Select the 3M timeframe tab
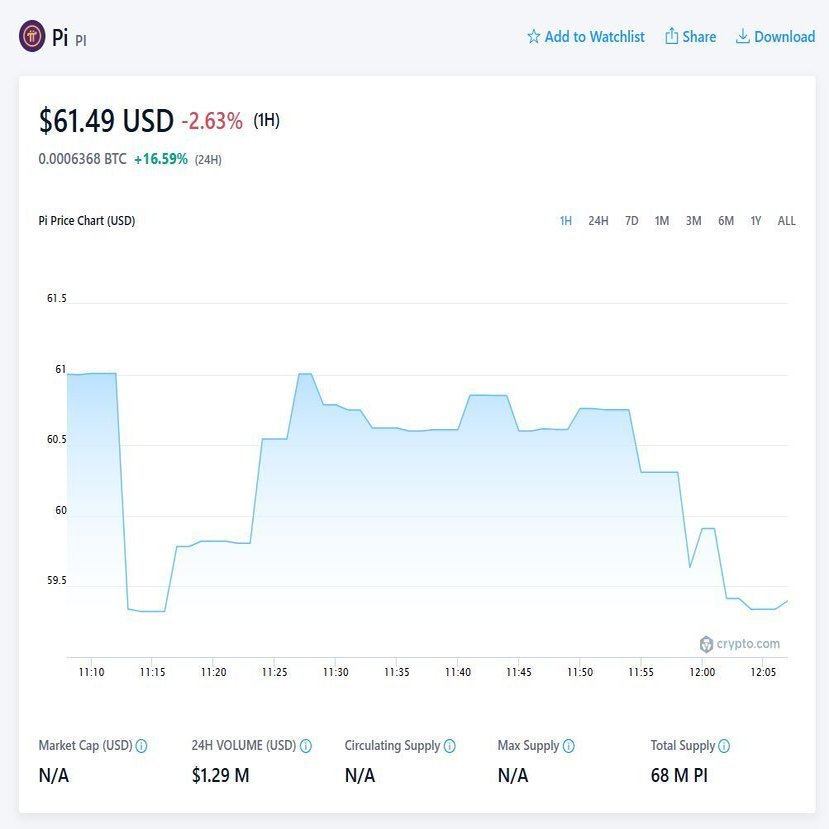 point(693,221)
